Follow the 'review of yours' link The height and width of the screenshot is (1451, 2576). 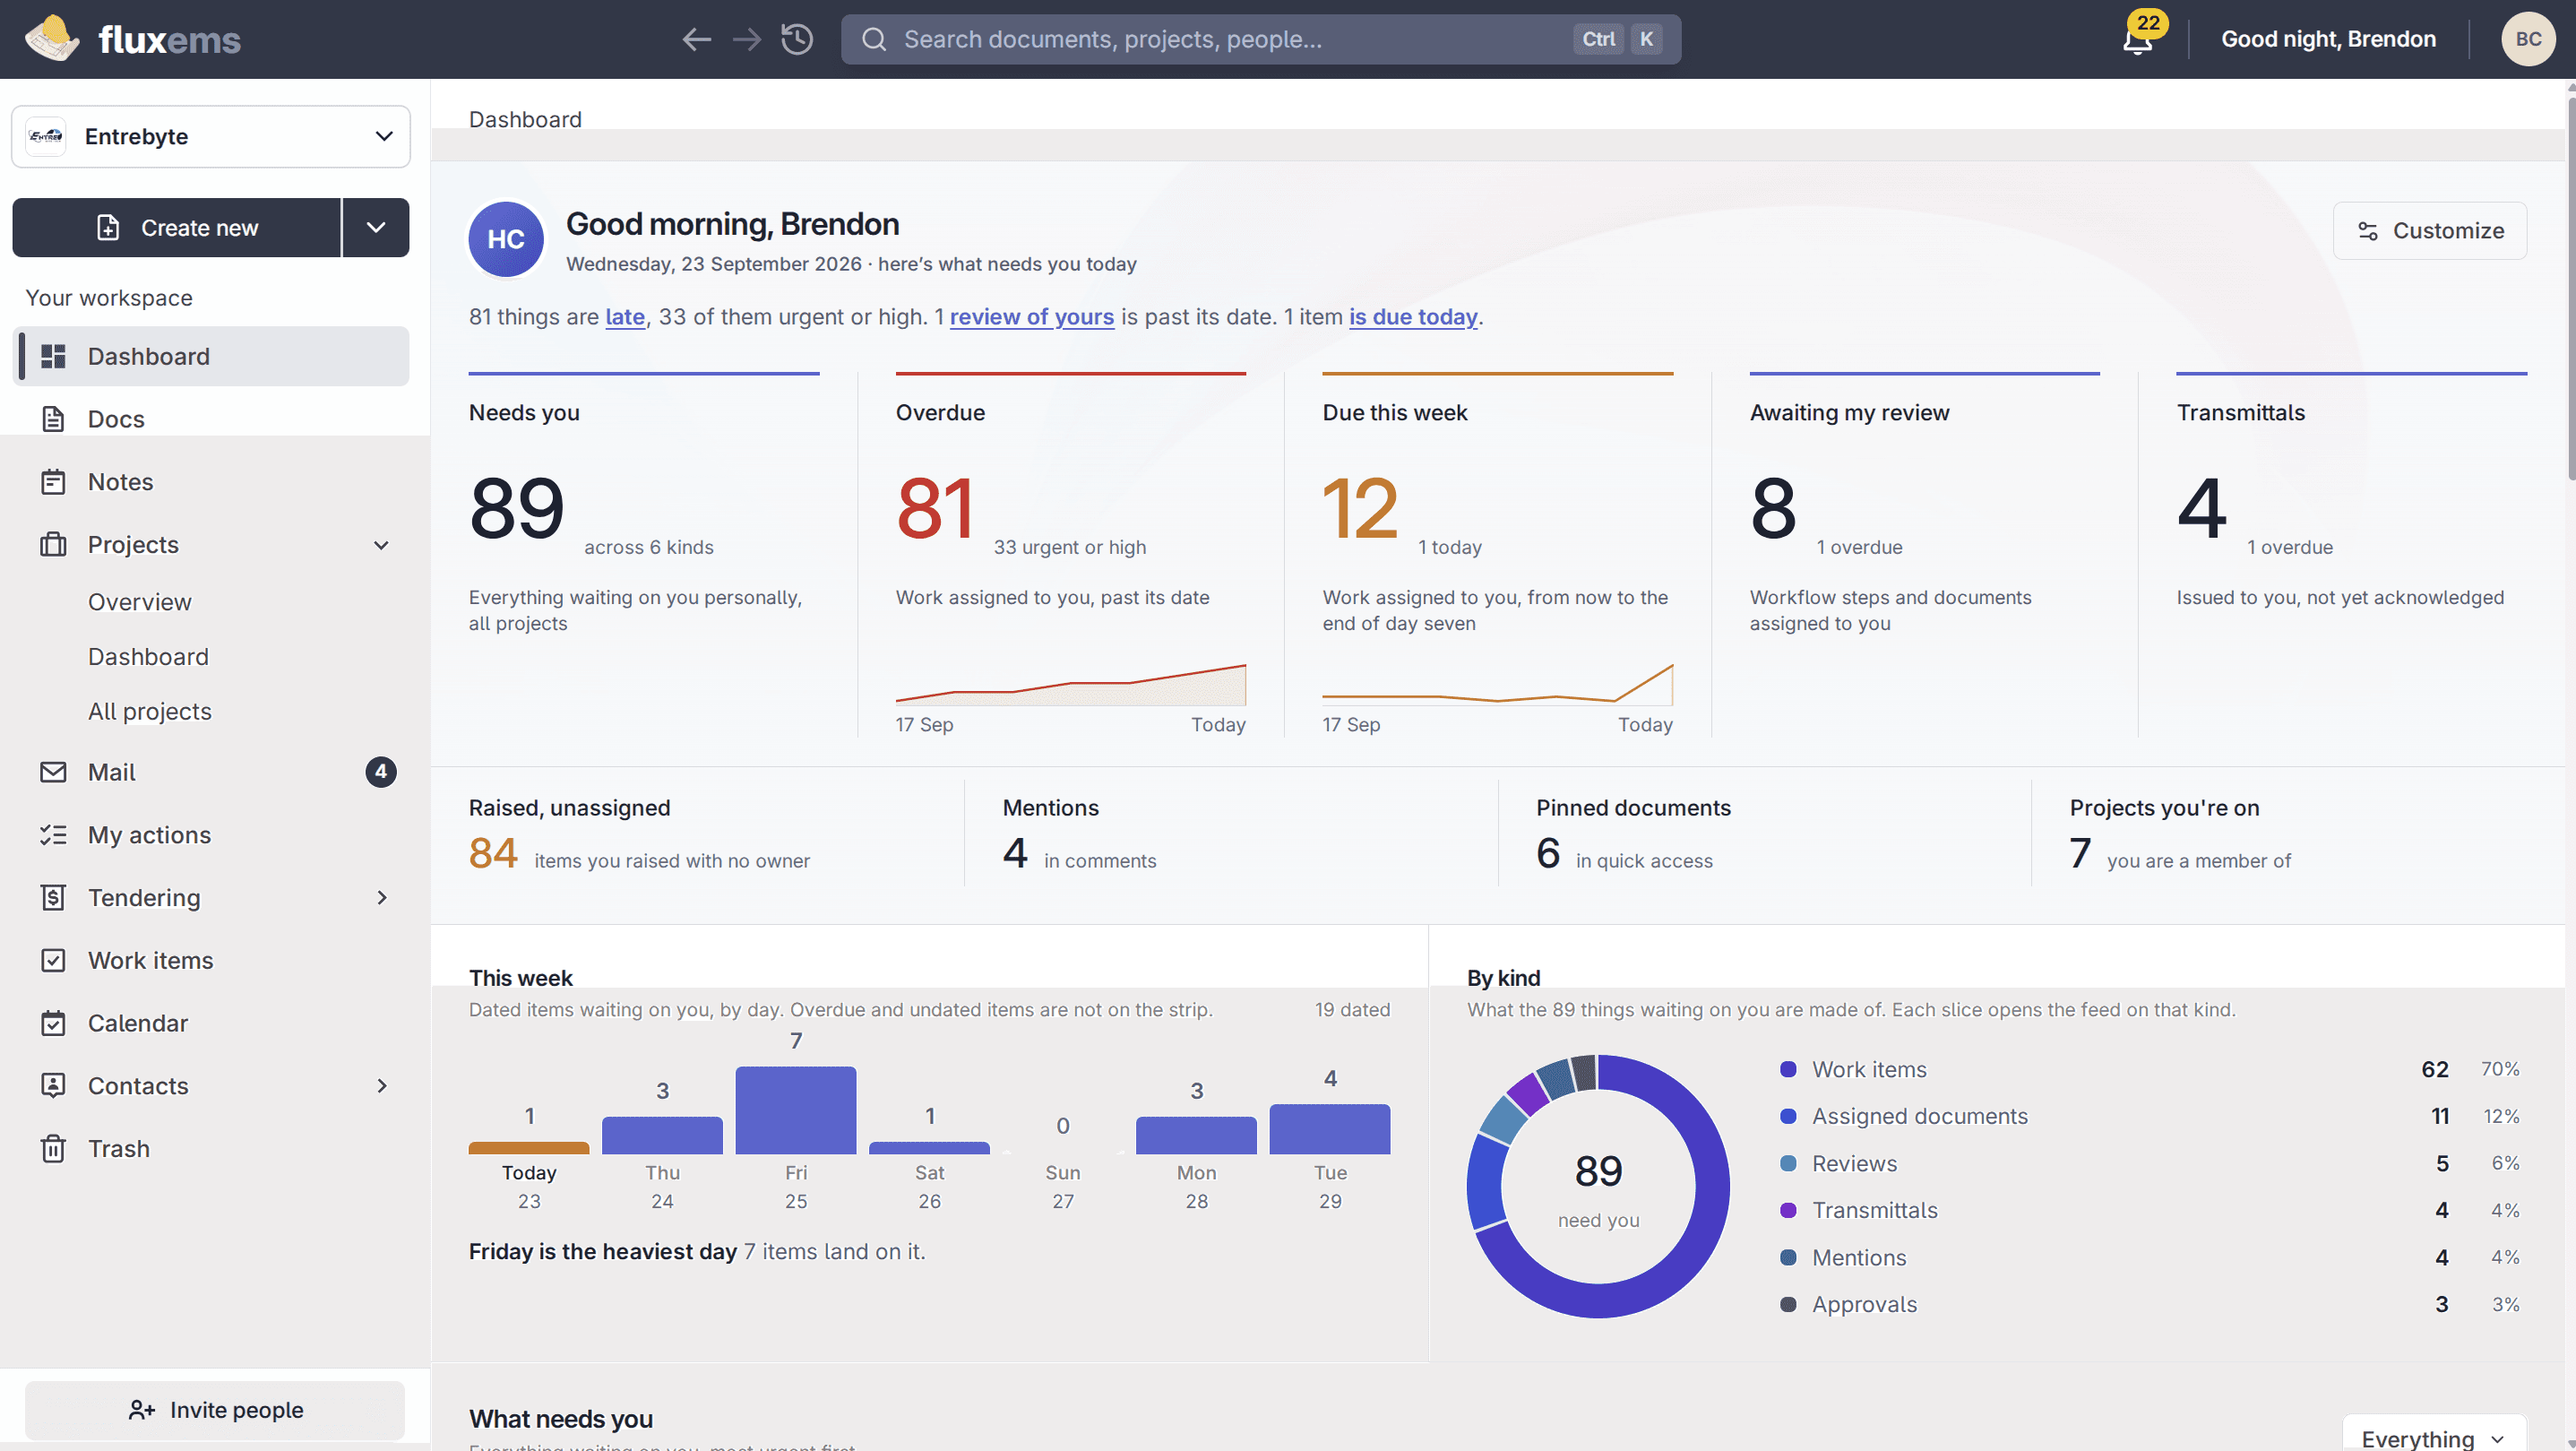(x=1031, y=317)
